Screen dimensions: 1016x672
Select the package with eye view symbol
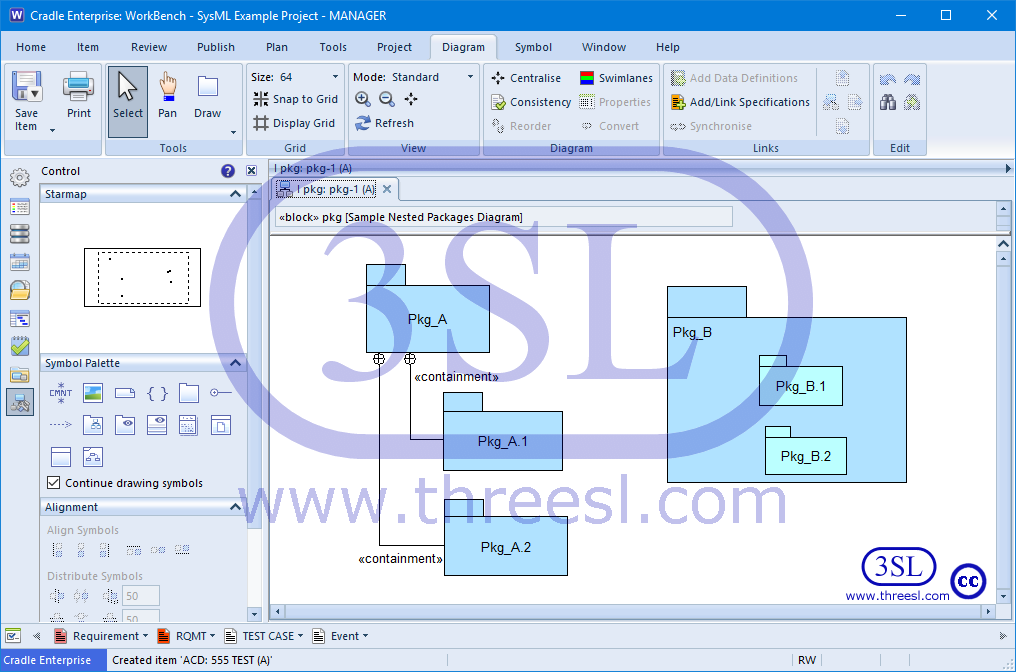point(125,425)
